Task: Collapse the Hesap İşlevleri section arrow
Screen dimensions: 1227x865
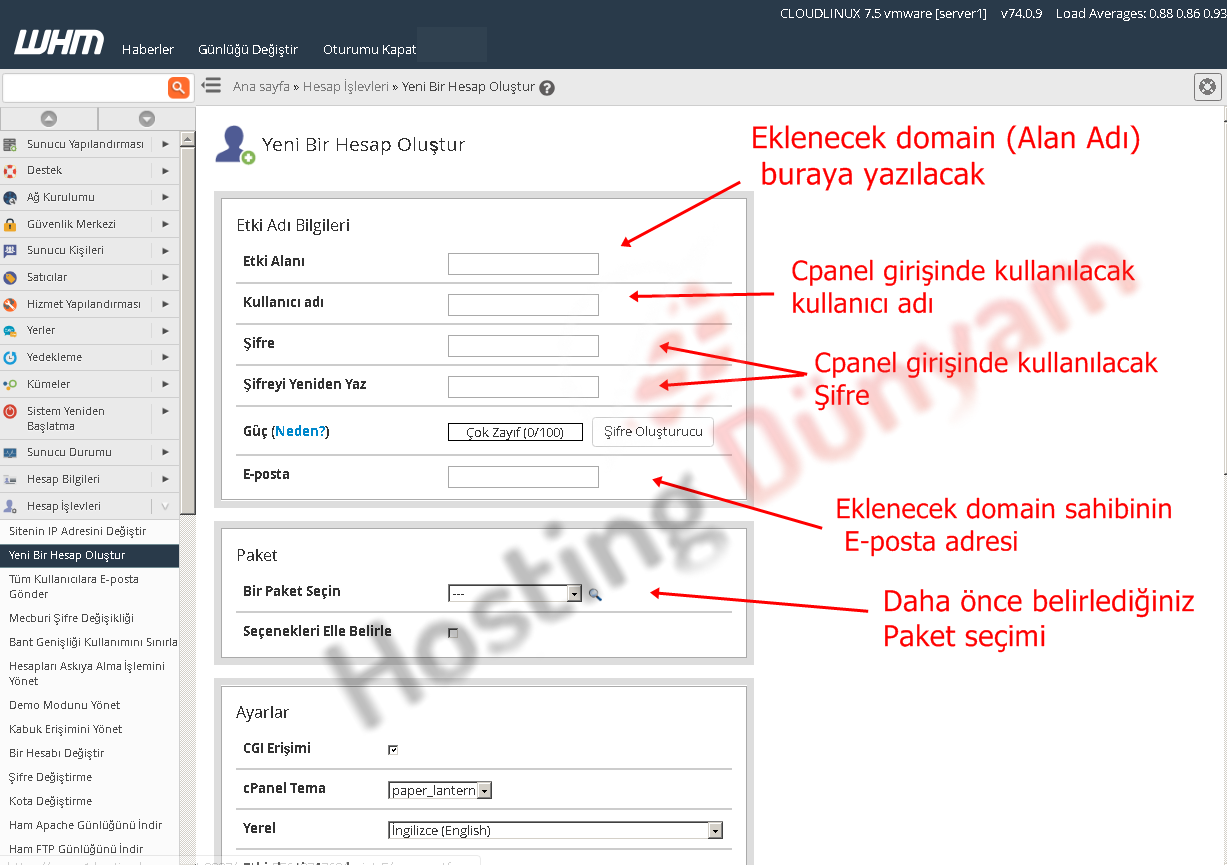Action: (x=165, y=506)
